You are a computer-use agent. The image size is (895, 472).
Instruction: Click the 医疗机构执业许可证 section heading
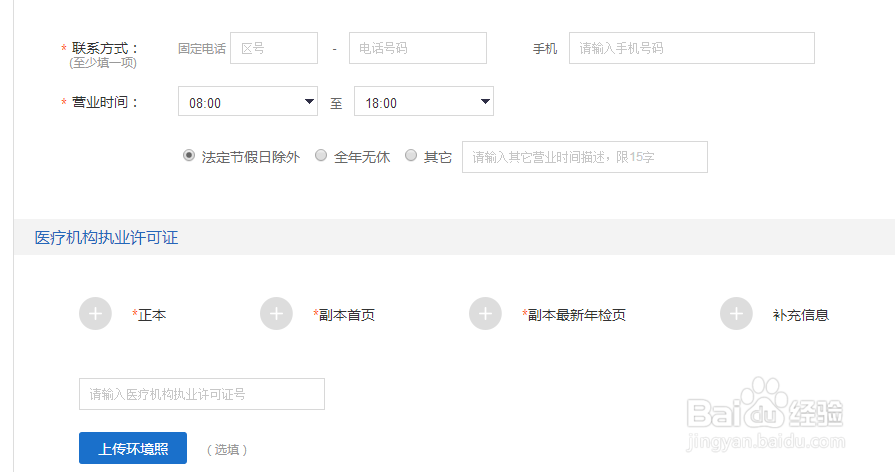pos(106,237)
